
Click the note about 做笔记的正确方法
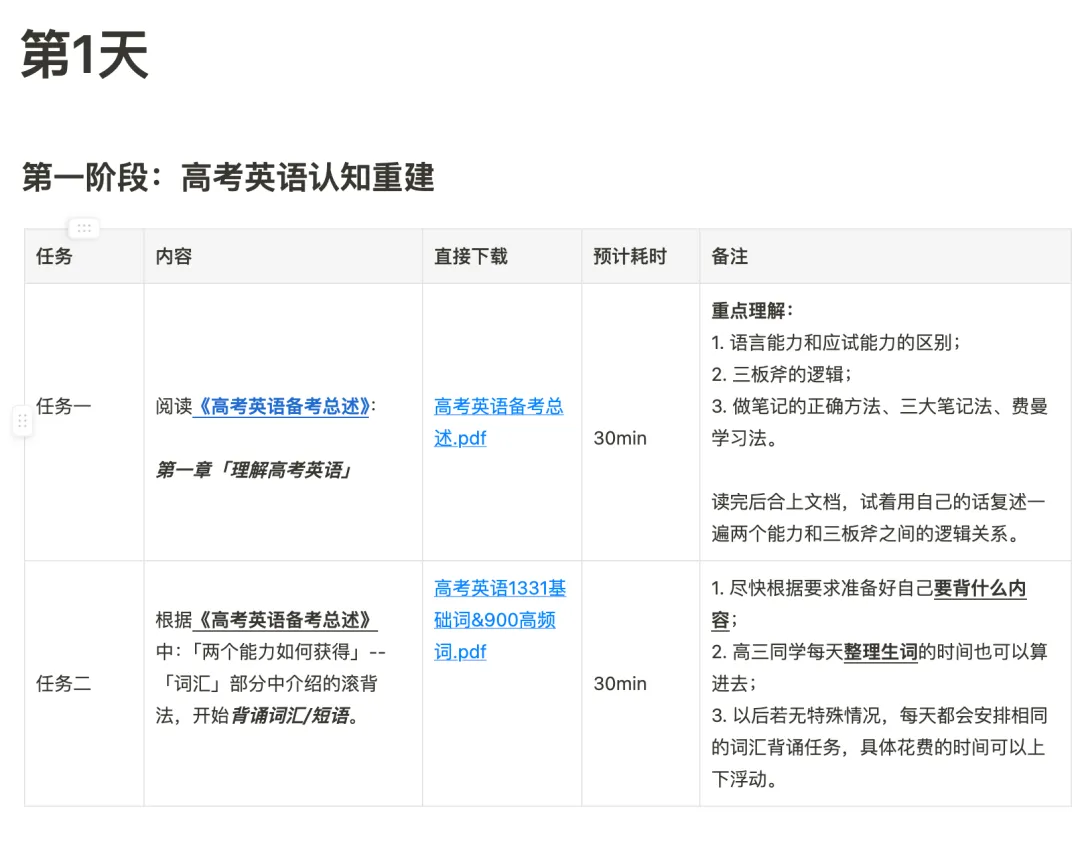coord(880,422)
